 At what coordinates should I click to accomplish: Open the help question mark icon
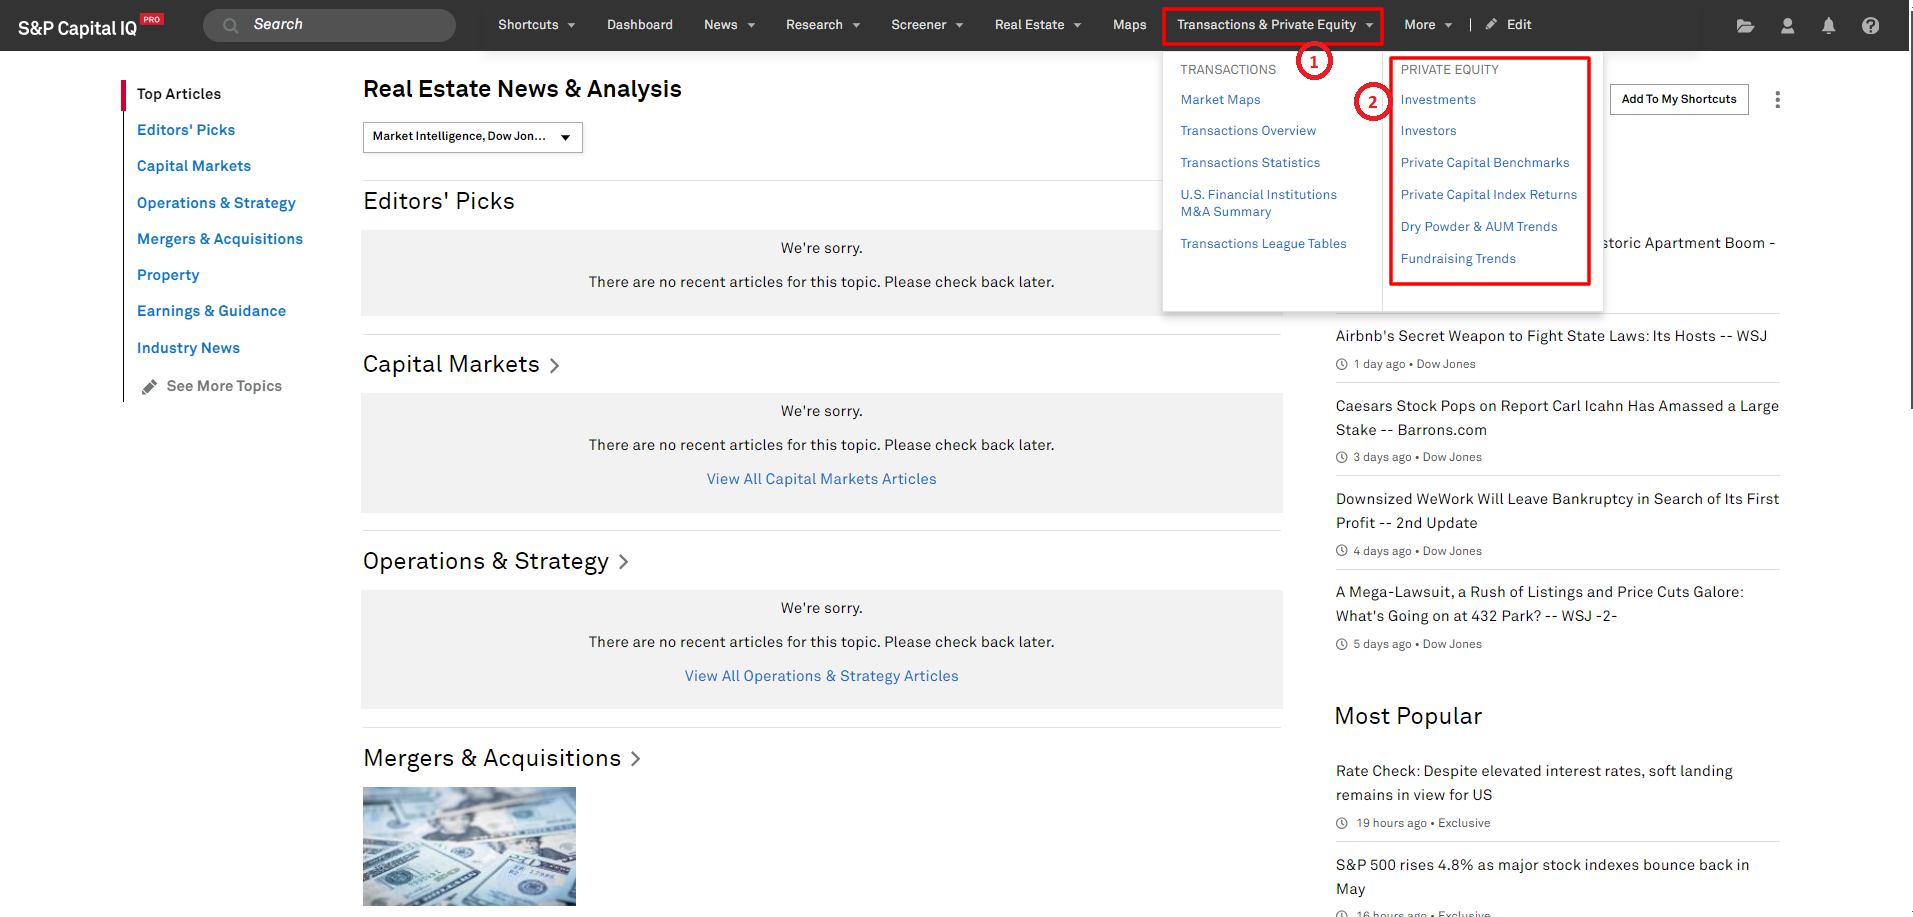pos(1870,26)
